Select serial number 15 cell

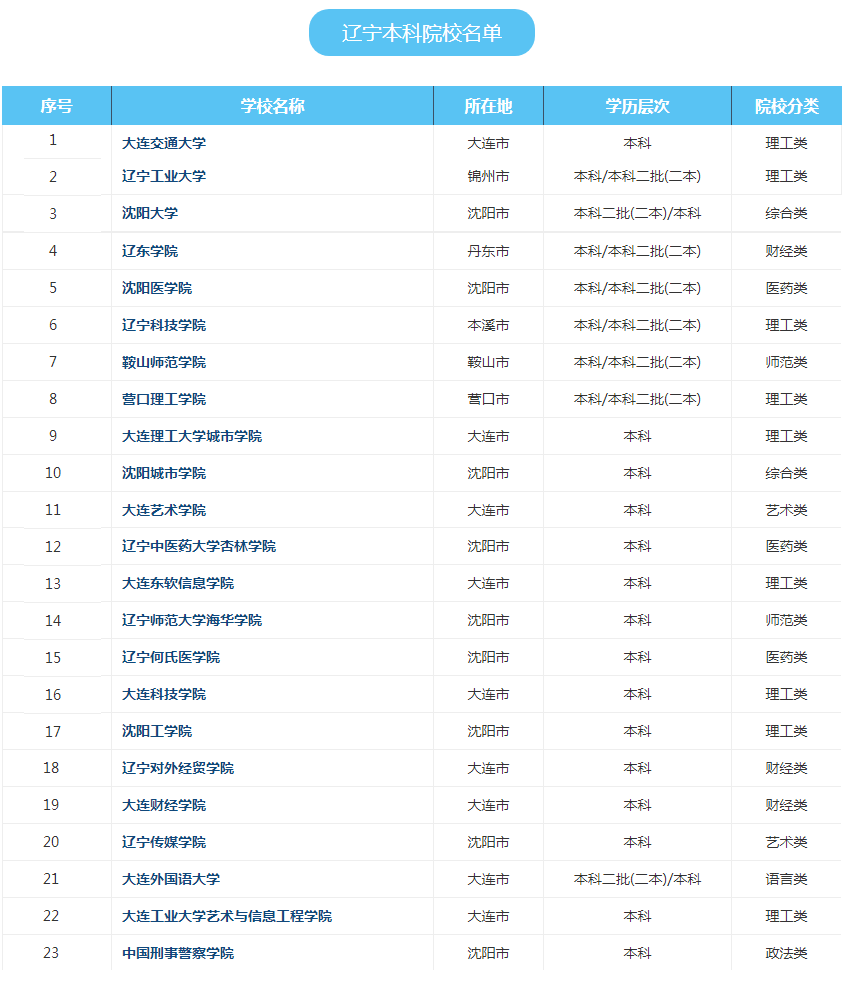pyautogui.click(x=53, y=658)
